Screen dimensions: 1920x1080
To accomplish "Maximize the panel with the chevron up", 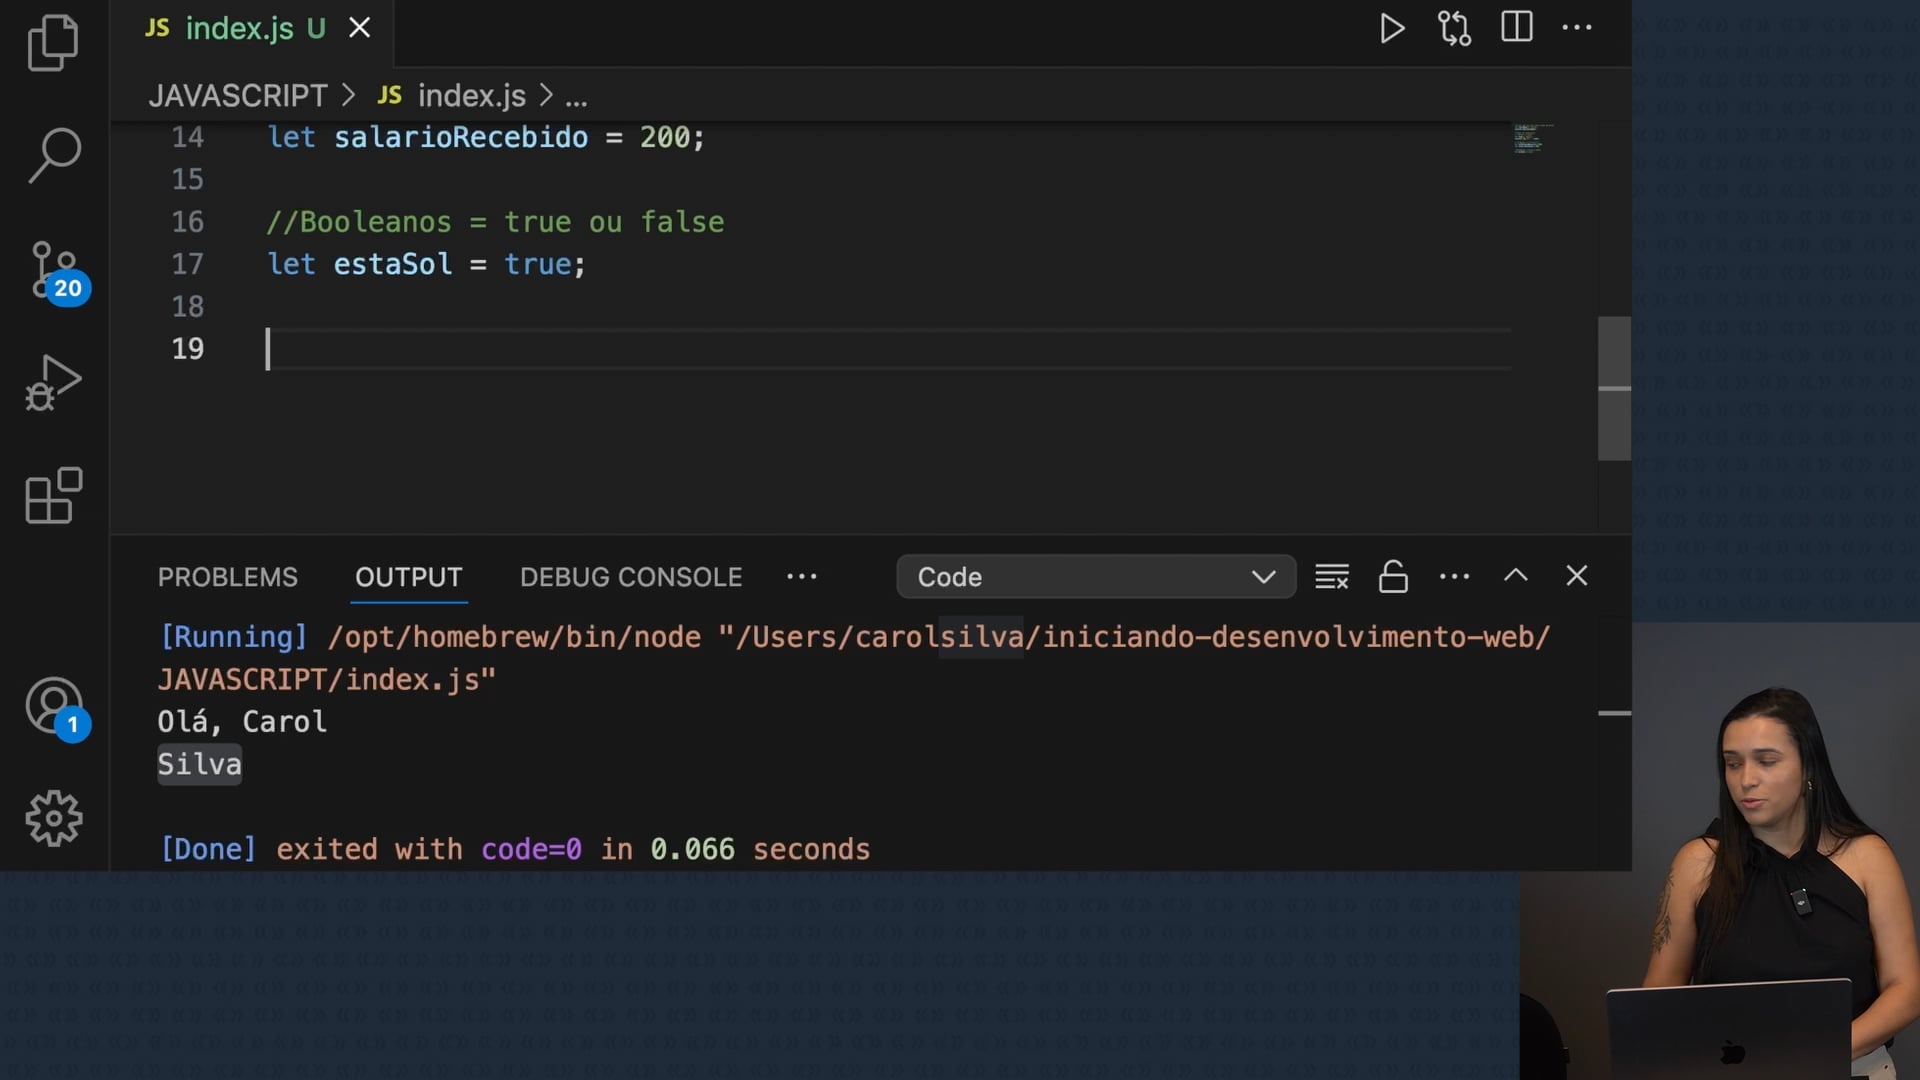I will [x=1516, y=576].
